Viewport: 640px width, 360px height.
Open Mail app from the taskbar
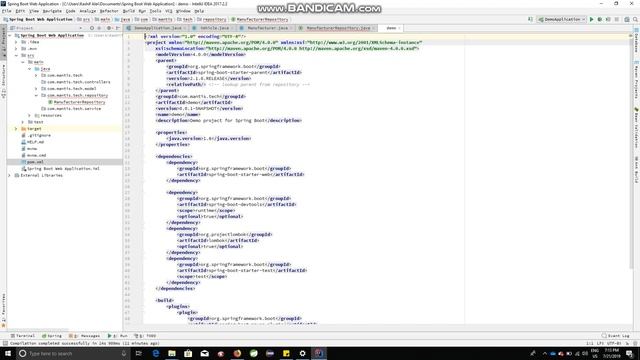point(204,353)
